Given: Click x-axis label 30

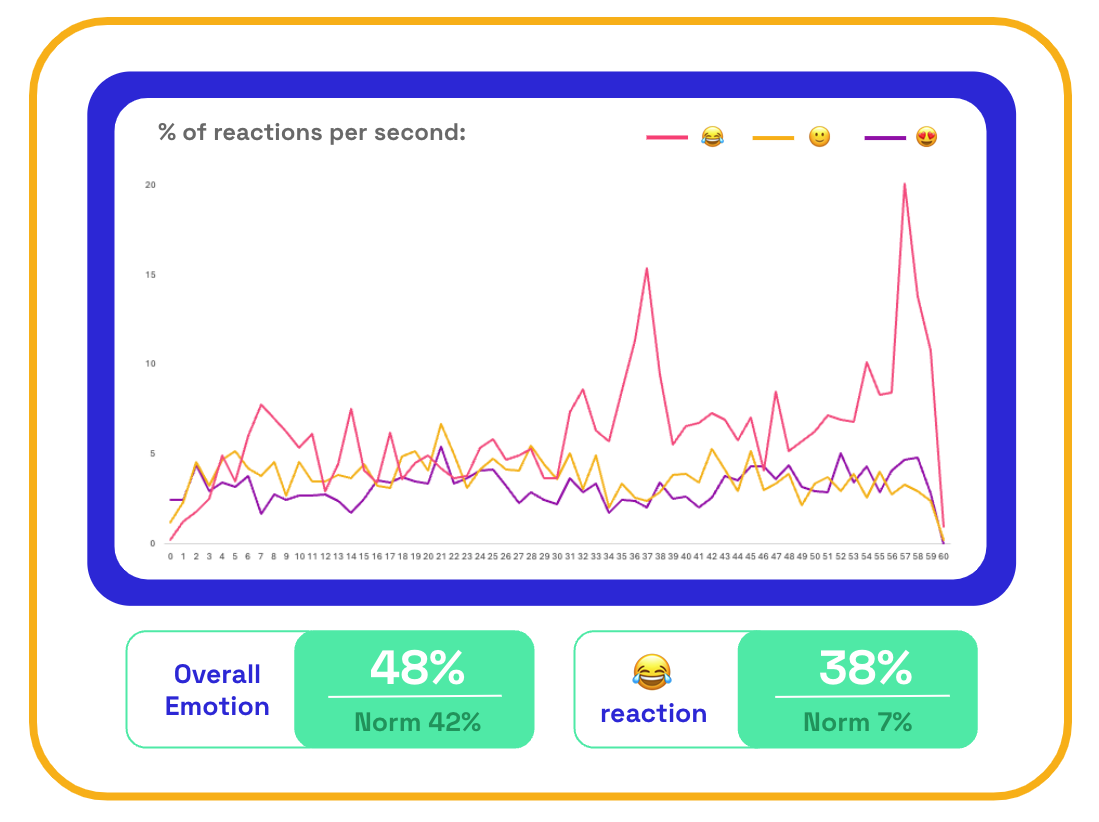Looking at the screenshot, I should [557, 556].
